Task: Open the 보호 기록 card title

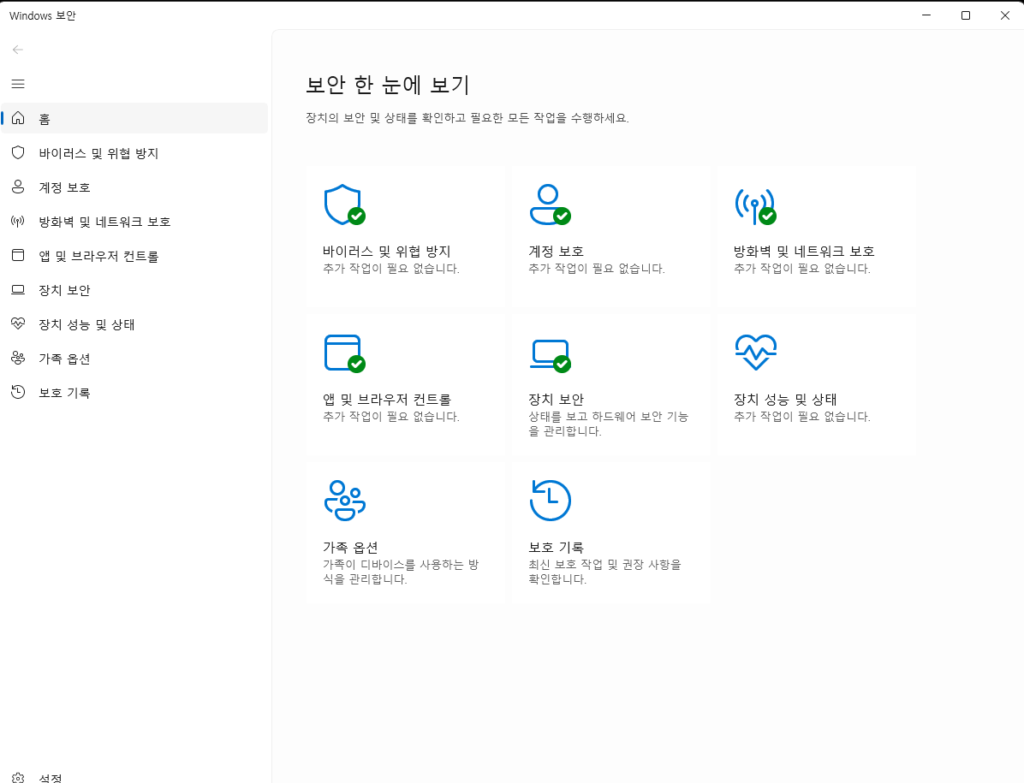Action: 556,547
